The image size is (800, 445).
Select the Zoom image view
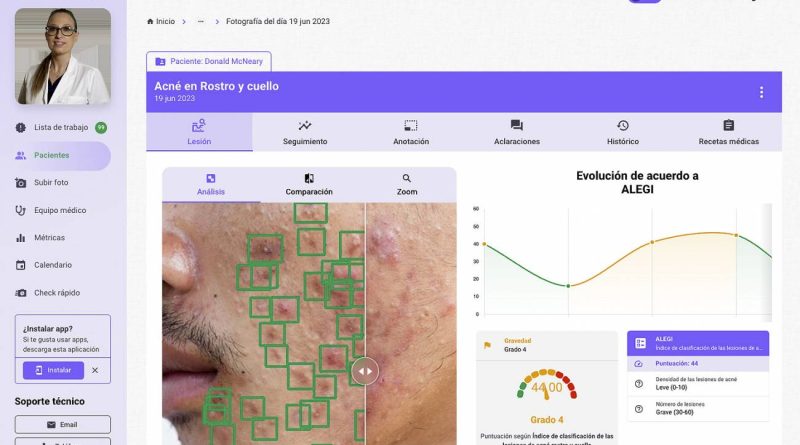(407, 184)
